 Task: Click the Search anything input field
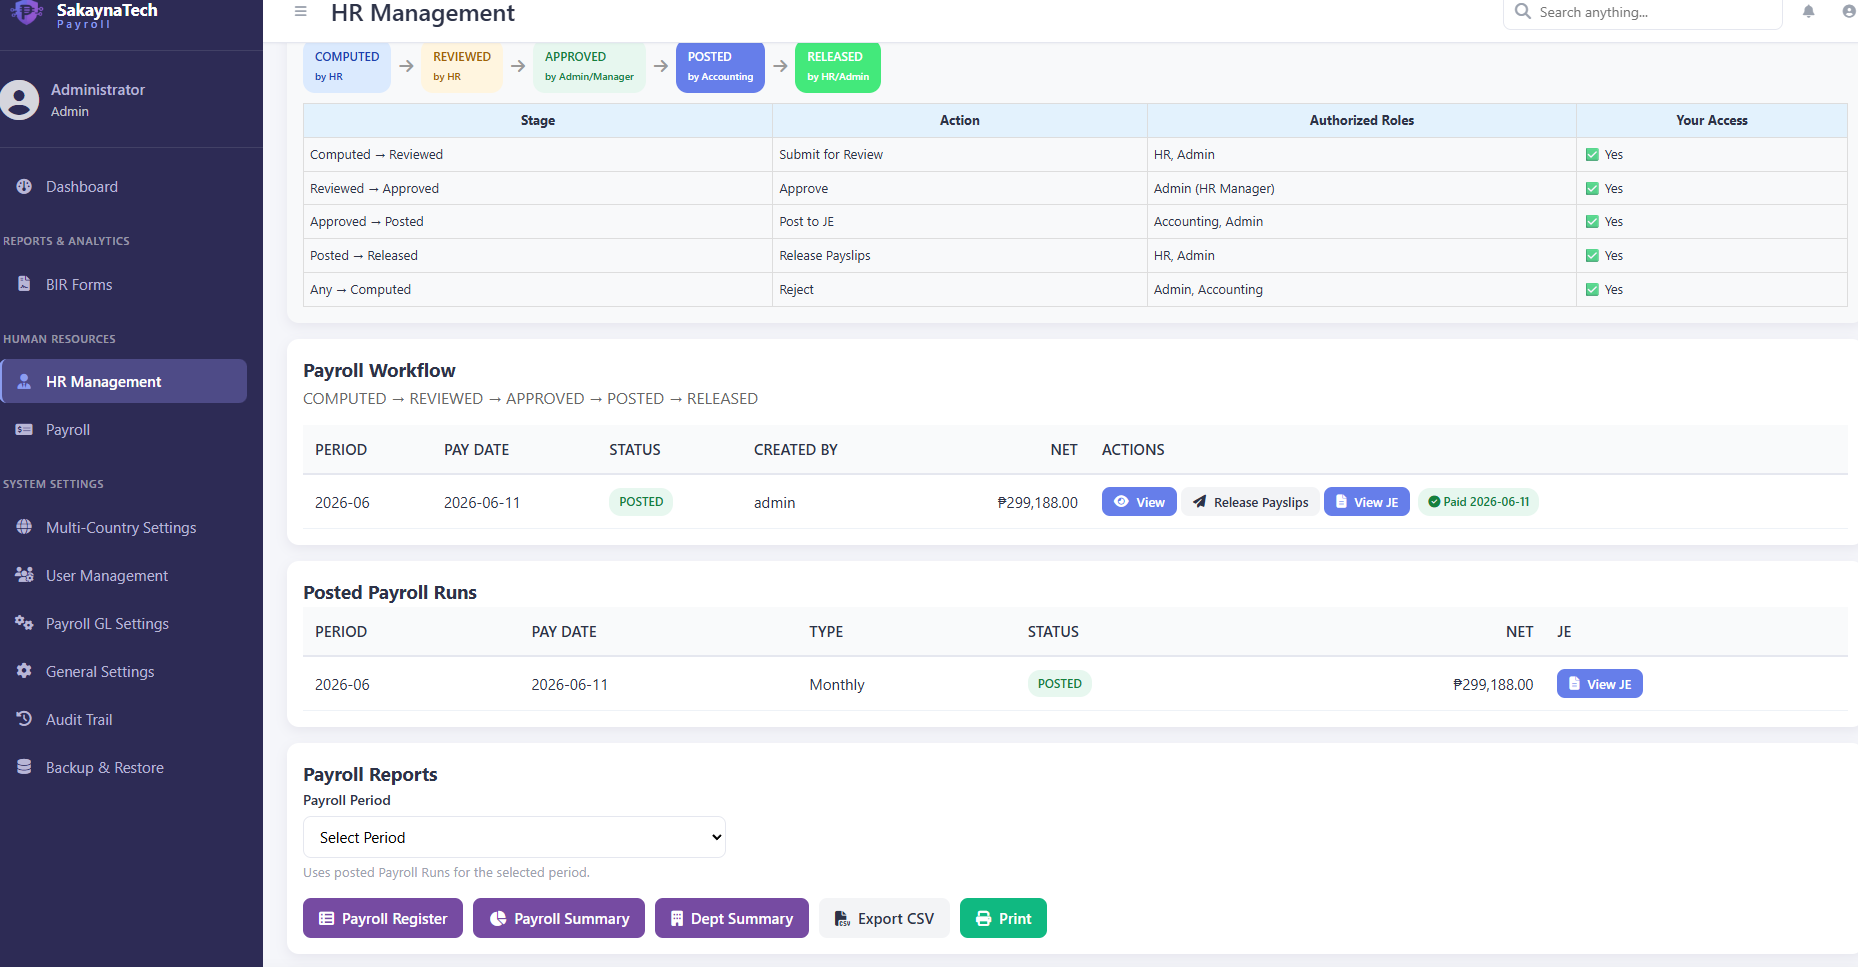coord(1642,13)
